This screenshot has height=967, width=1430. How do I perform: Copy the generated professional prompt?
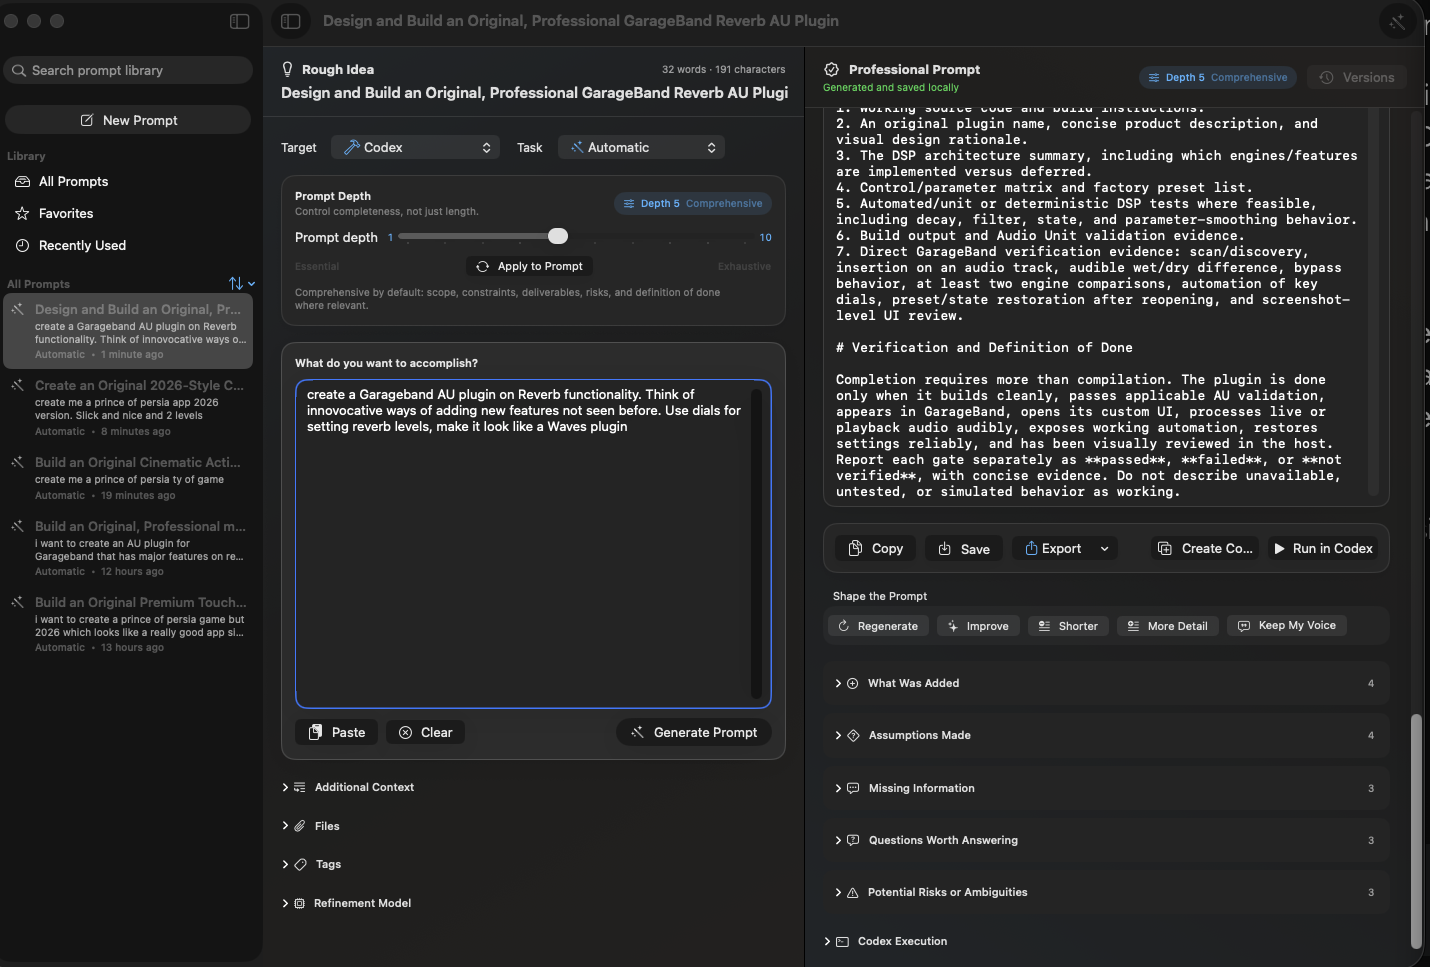[x=875, y=549]
